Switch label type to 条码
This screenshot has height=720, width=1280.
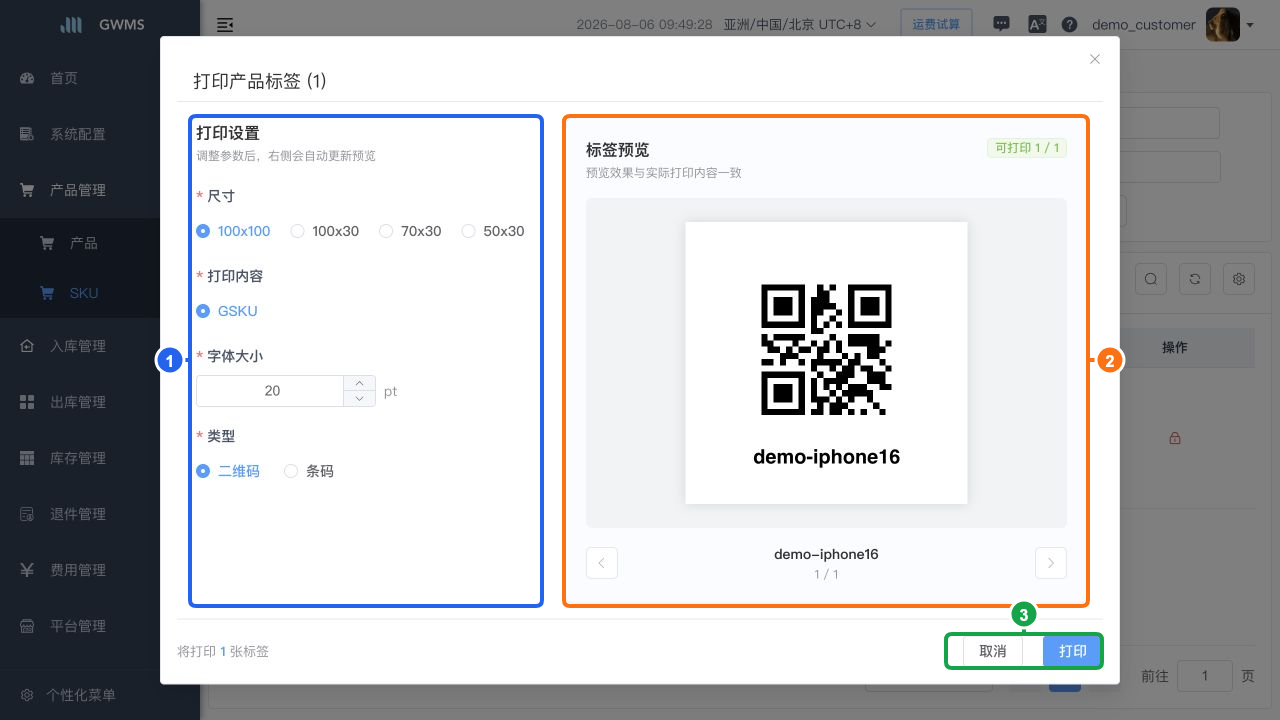click(x=309, y=471)
